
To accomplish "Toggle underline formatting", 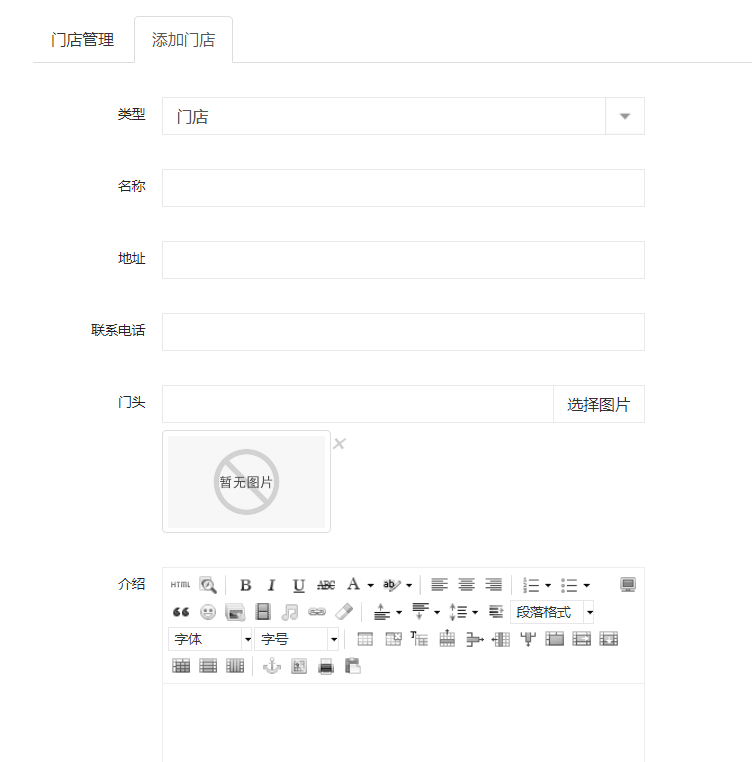I will [x=298, y=585].
